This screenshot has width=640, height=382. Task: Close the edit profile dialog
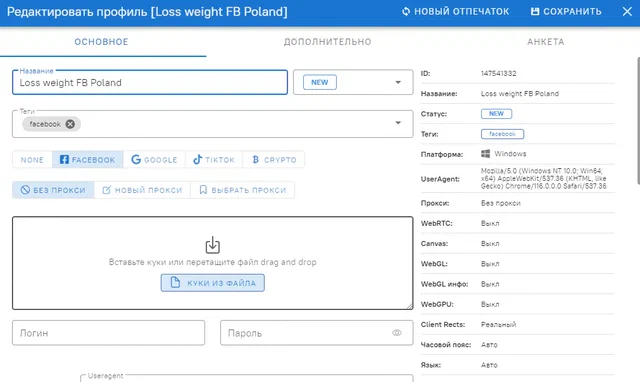pos(627,11)
